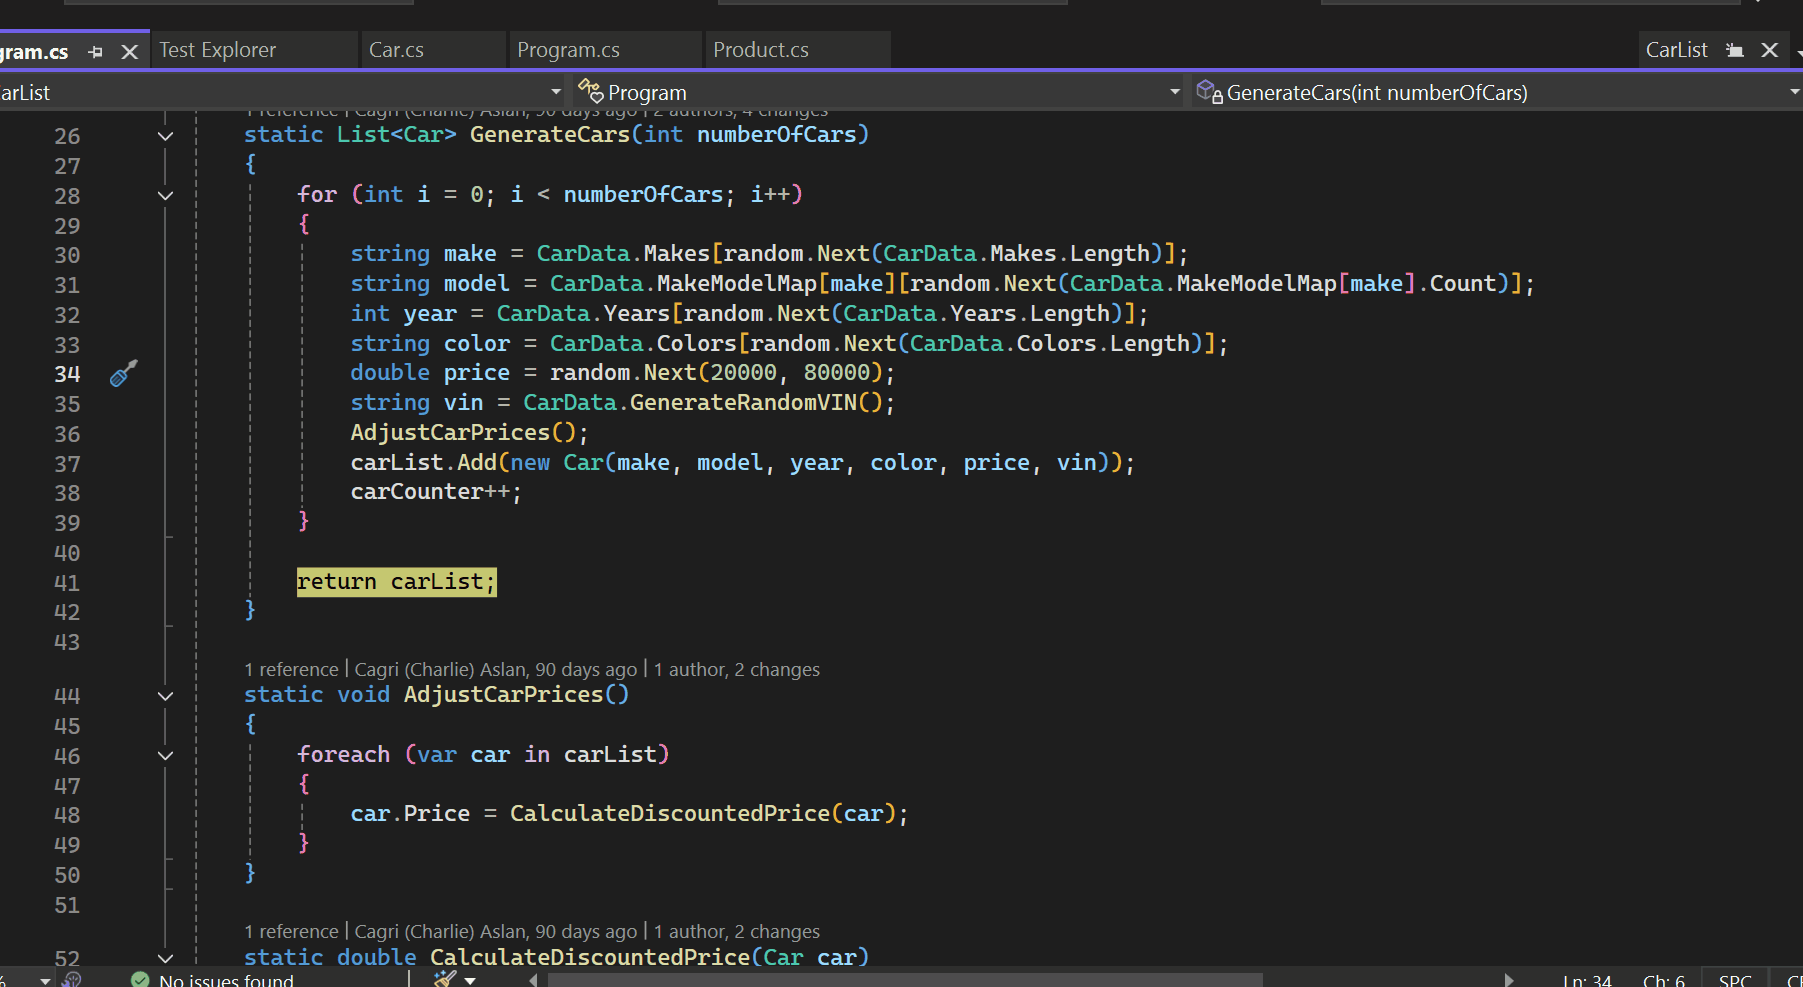The width and height of the screenshot is (1803, 987).
Task: Click 'GenerateRandomVIN' on line 35
Action: tap(743, 403)
